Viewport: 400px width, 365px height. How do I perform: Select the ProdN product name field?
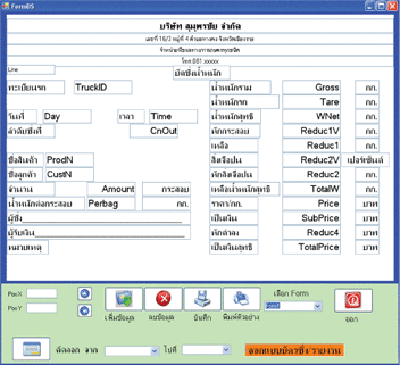click(x=69, y=160)
